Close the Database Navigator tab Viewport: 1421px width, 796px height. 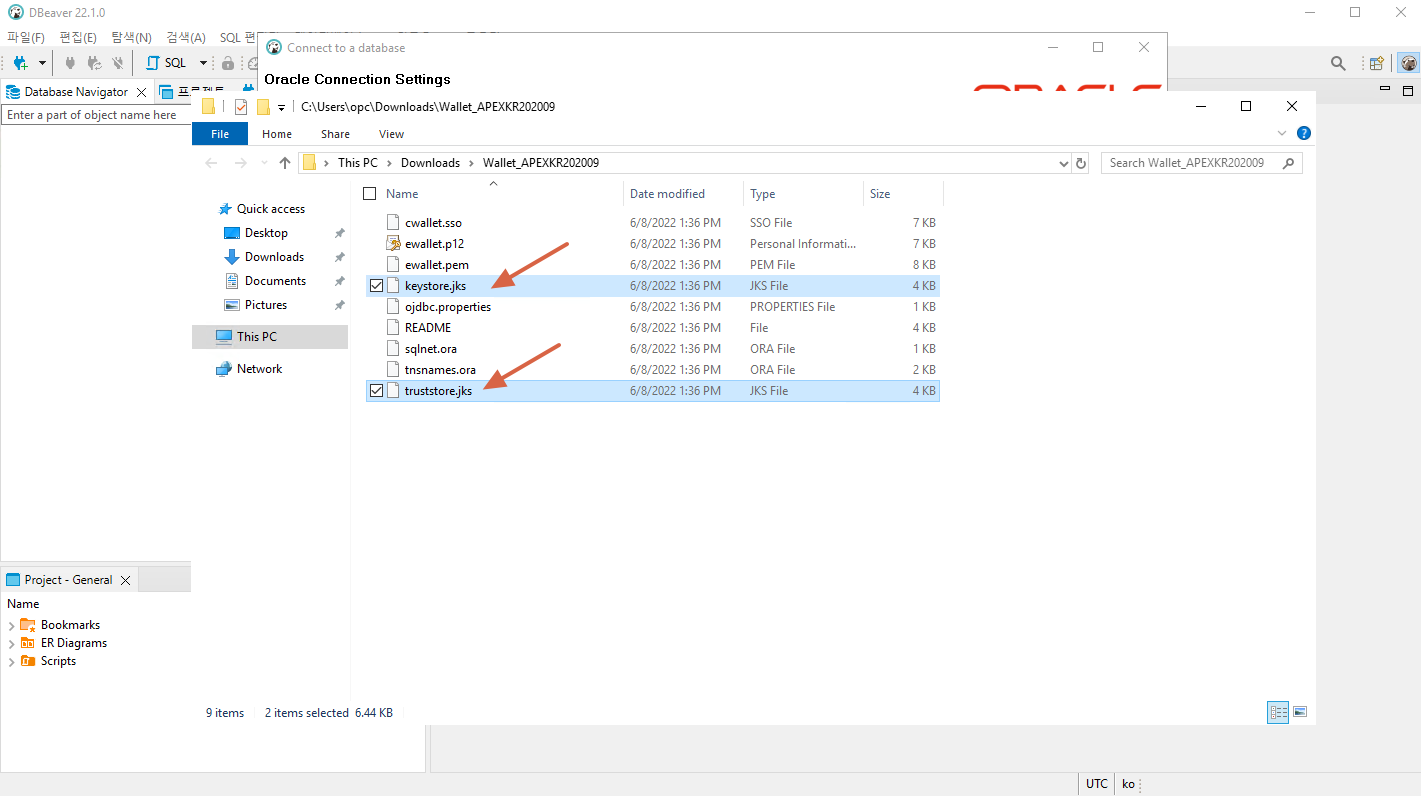click(141, 92)
